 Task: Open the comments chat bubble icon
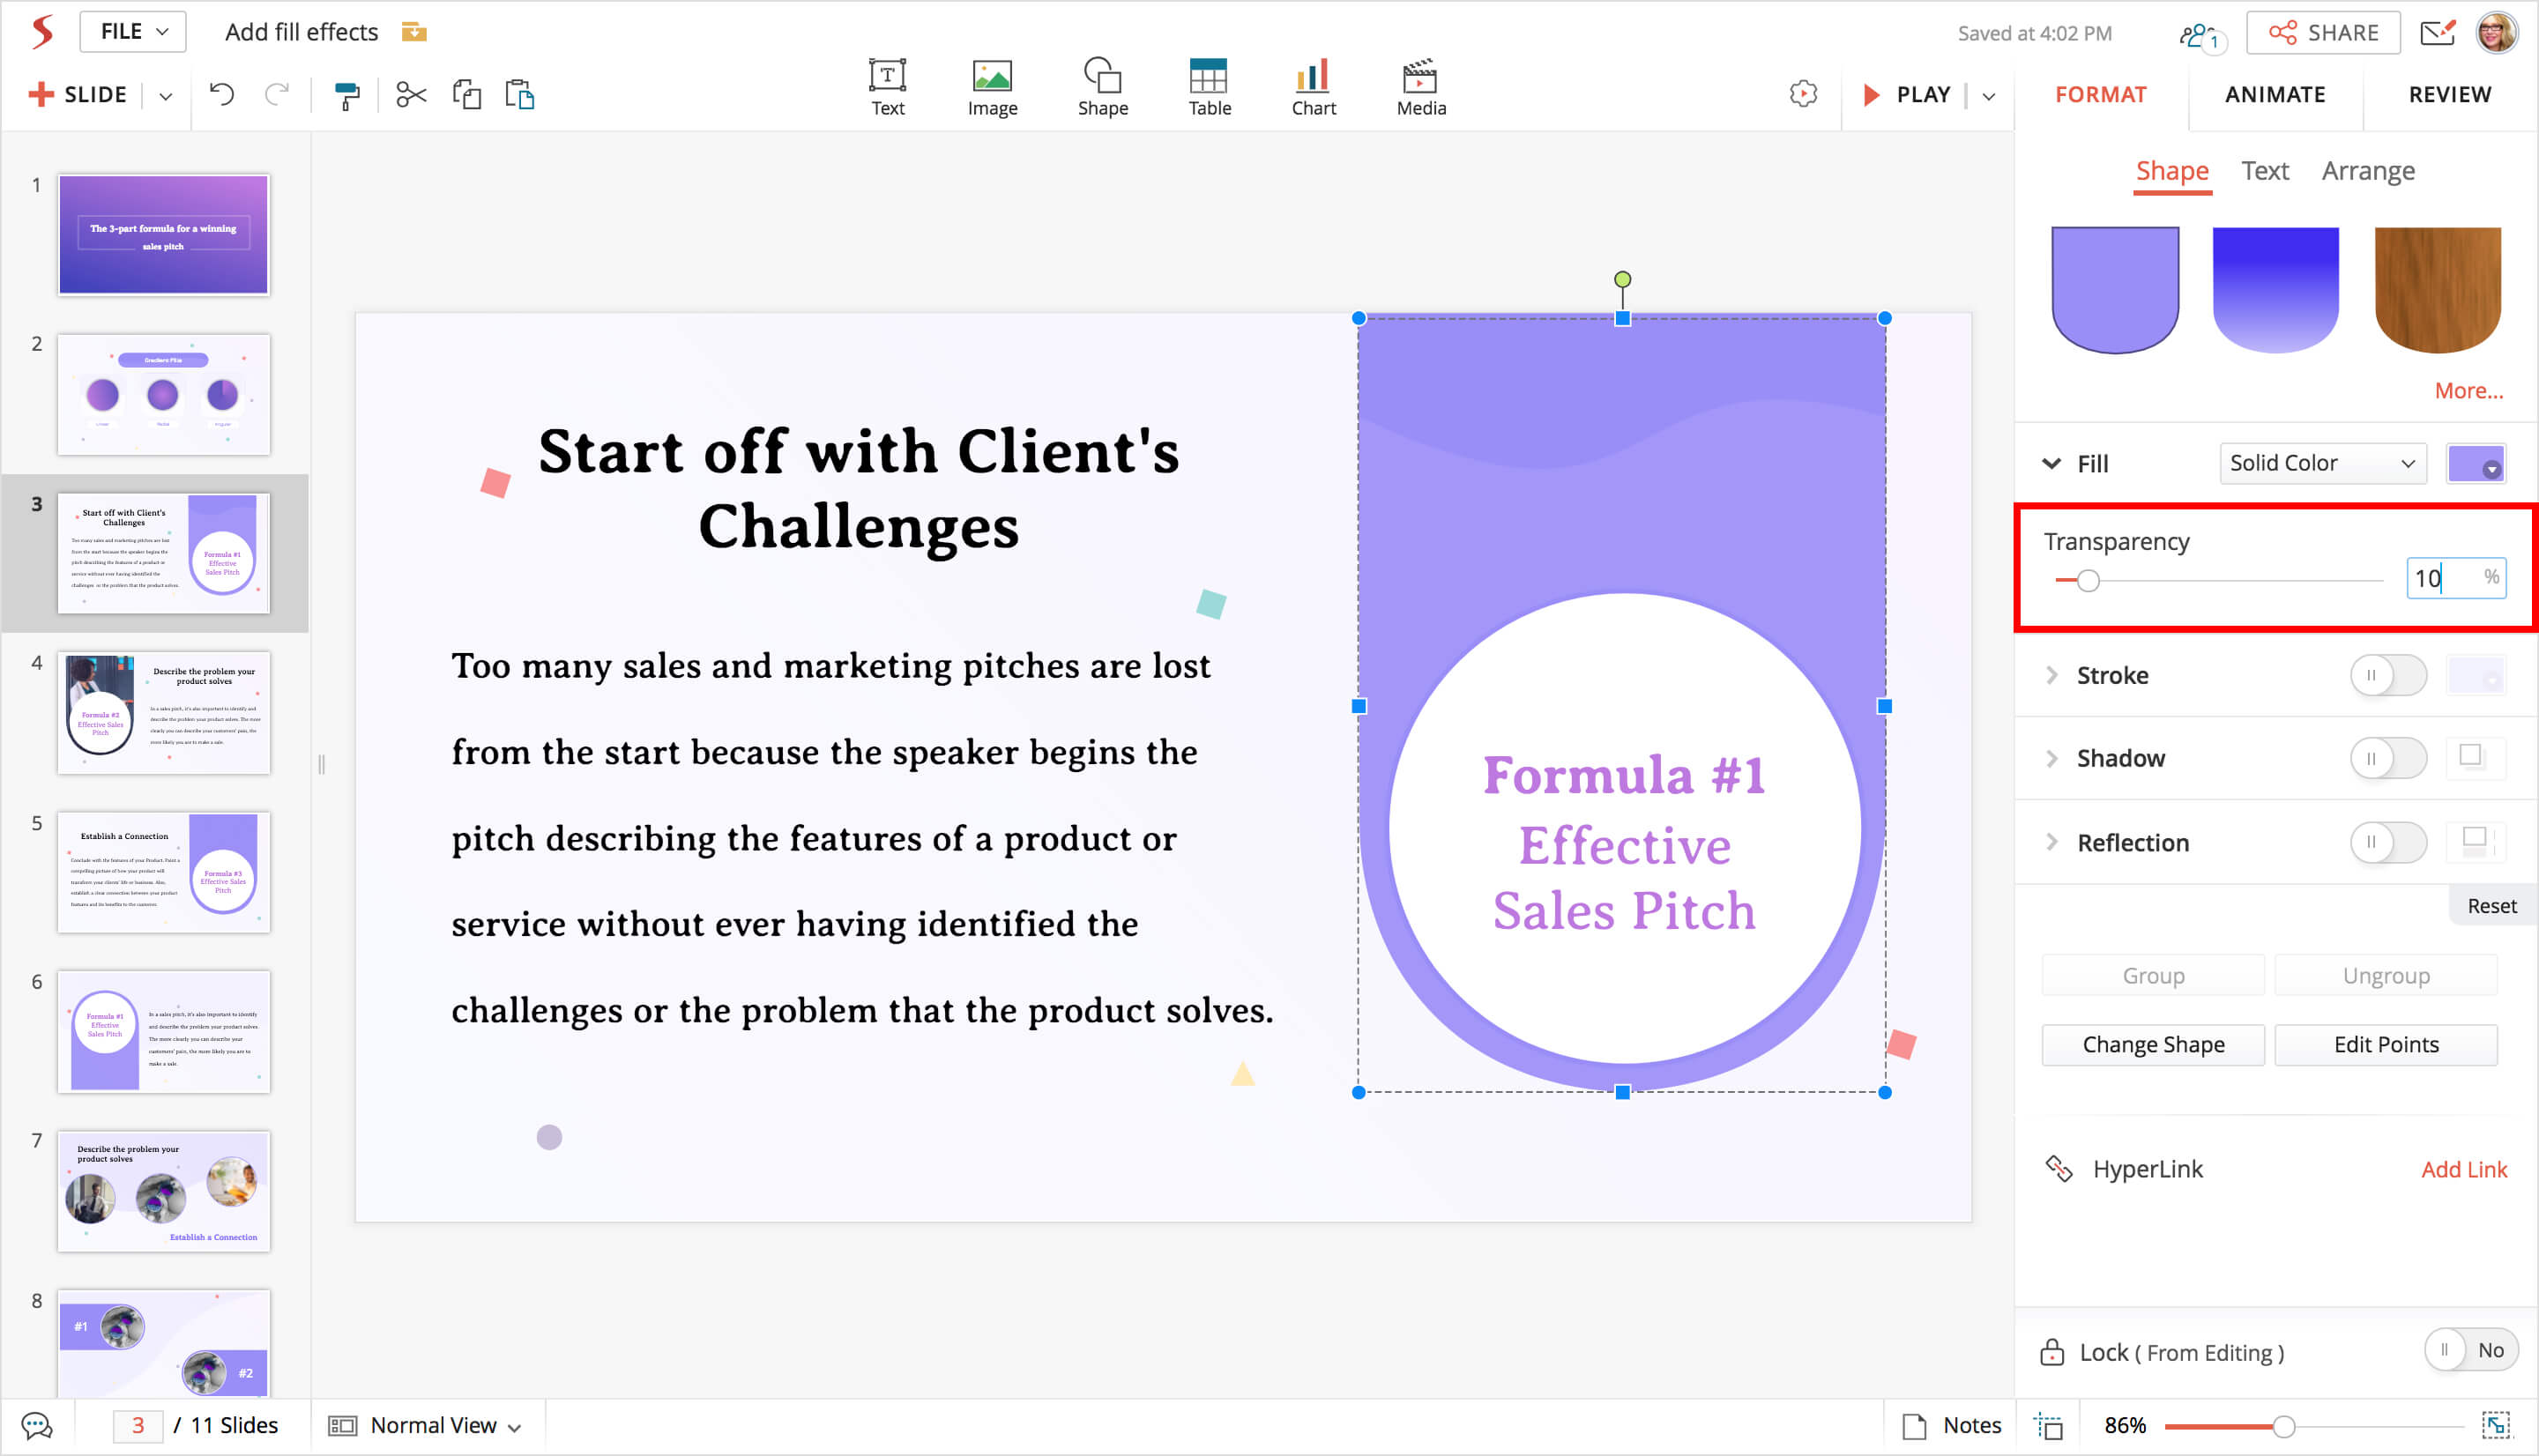[x=37, y=1425]
